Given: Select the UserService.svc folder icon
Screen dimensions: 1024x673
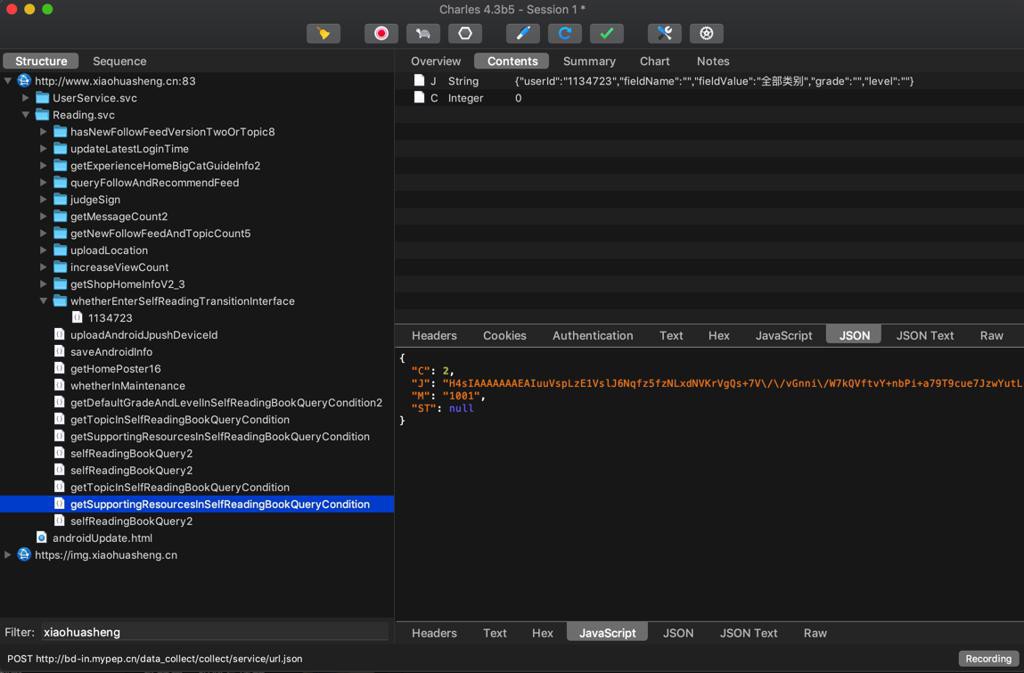Looking at the screenshot, I should coord(42,98).
